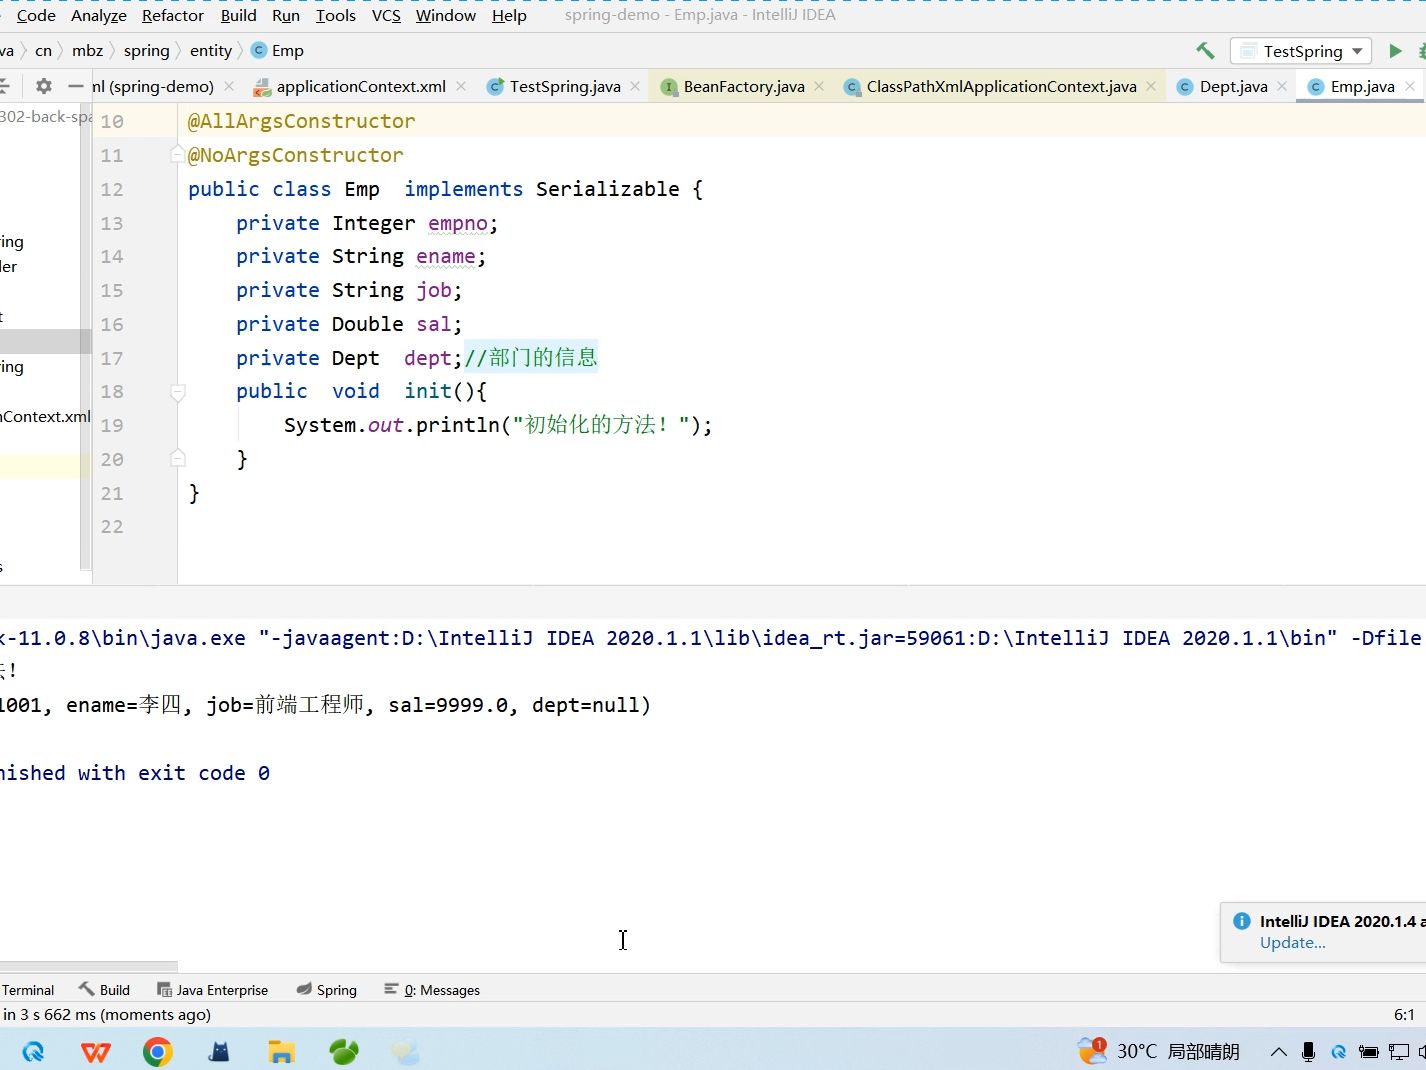Image resolution: width=1426 pixels, height=1070 pixels.
Task: Select the entity breadcrumb
Action: (x=211, y=50)
